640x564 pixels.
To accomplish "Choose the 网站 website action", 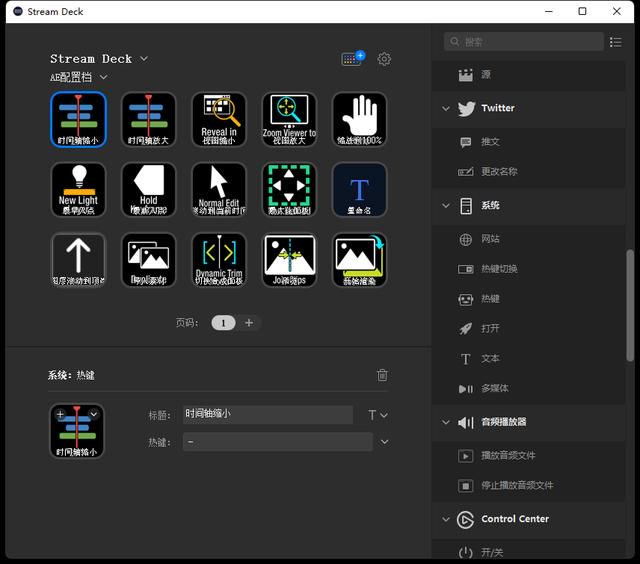I will coord(529,239).
